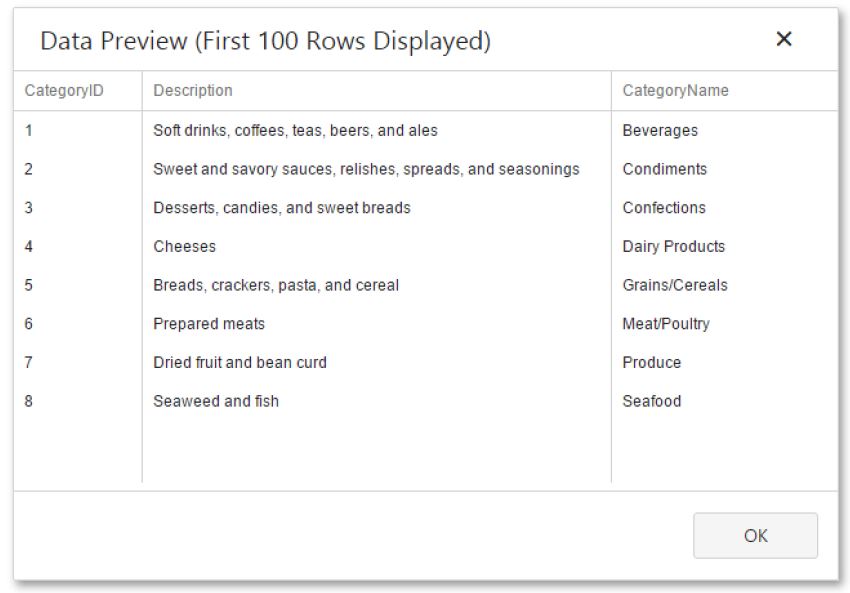
Task: Select the Breads, crackers, pasta description
Action: pos(276,285)
